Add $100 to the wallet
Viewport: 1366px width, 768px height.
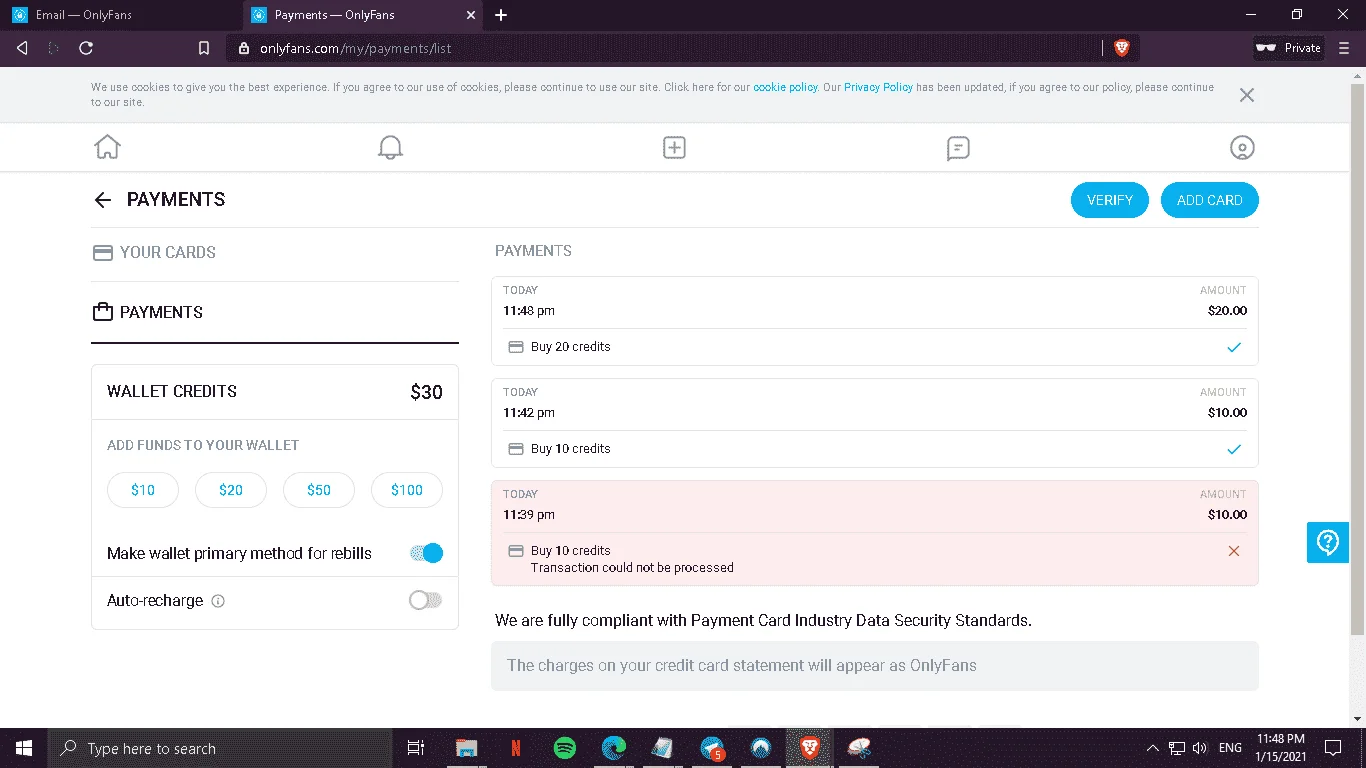point(407,490)
